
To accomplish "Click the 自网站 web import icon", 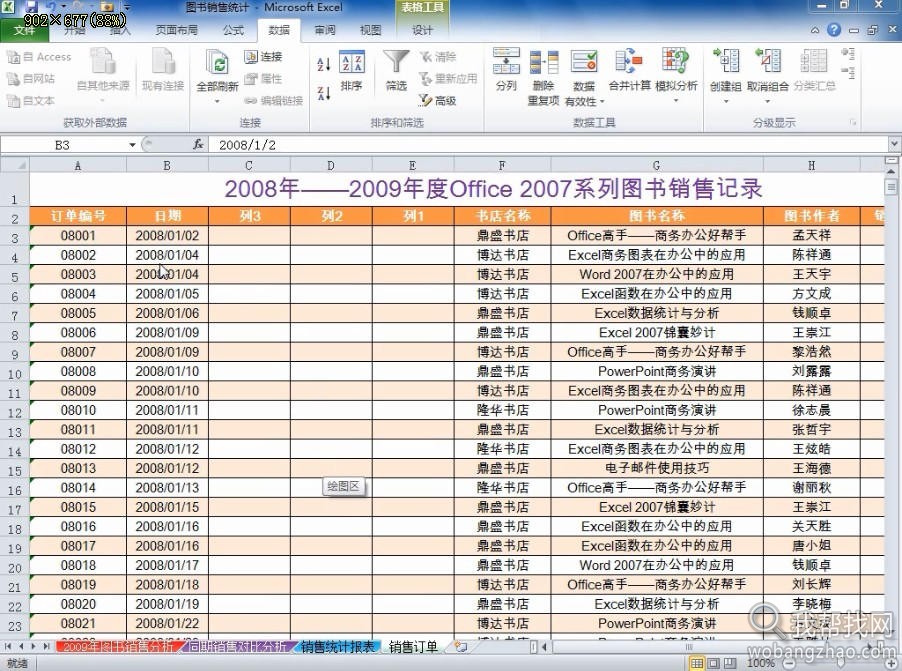I will [13, 78].
